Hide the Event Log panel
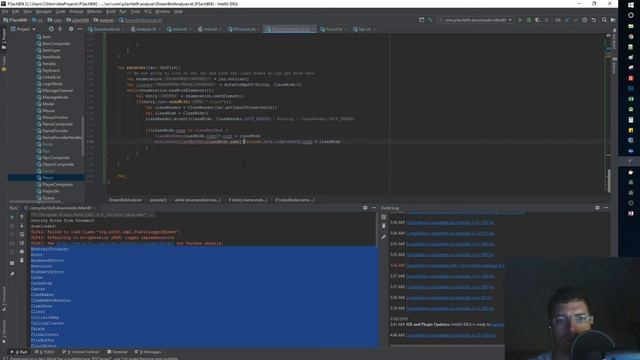 click(606, 208)
